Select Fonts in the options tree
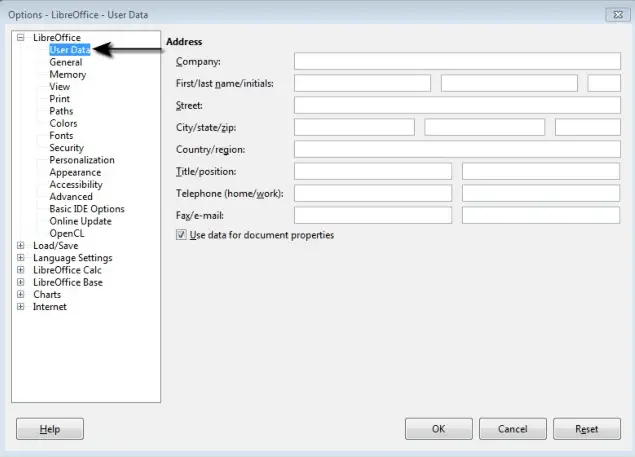Screen dimensions: 635x457 (x=61, y=135)
